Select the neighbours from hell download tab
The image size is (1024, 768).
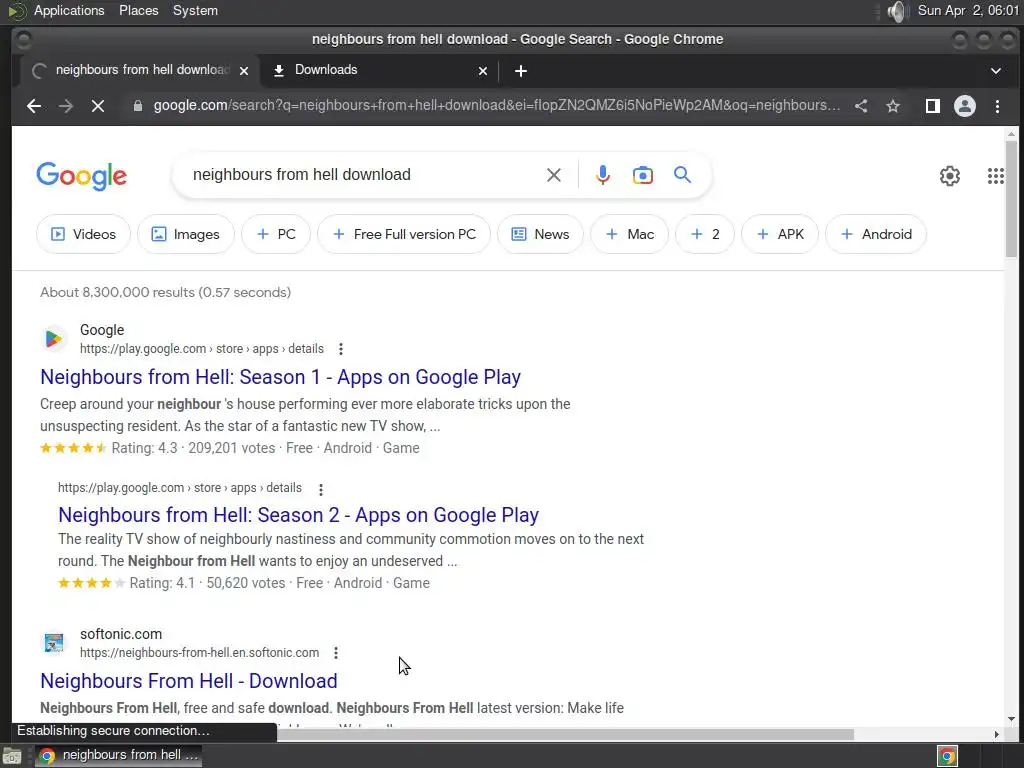click(x=140, y=71)
